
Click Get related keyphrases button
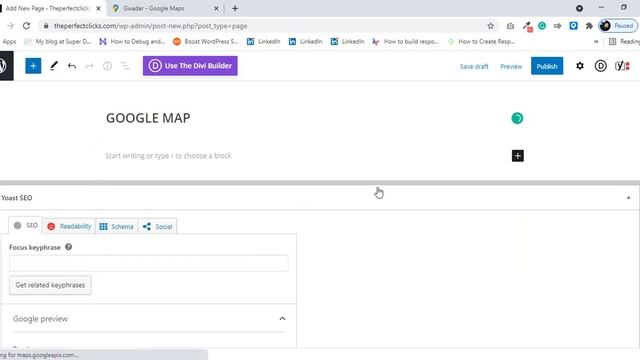pos(50,285)
